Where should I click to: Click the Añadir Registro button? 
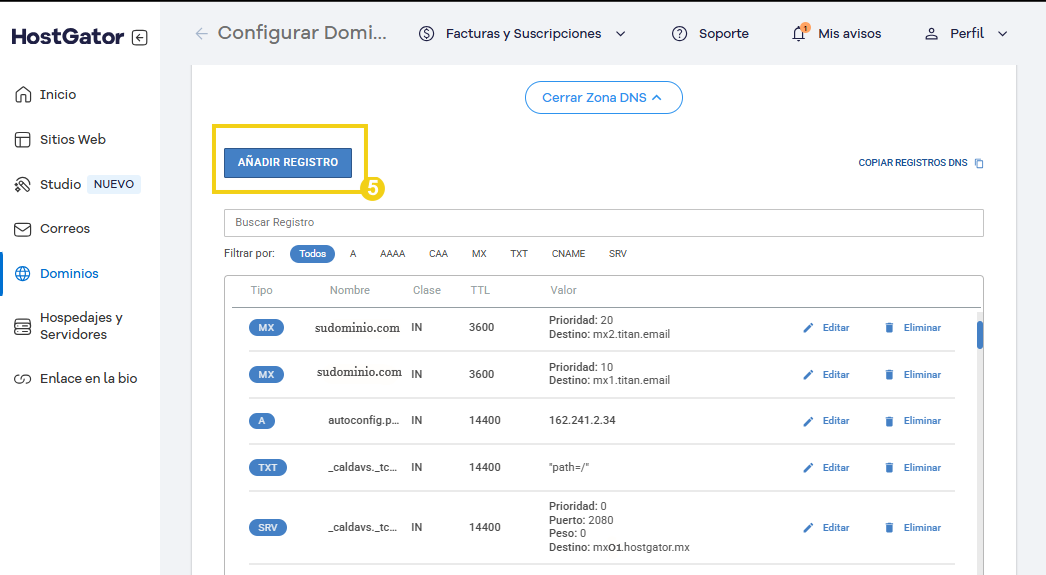click(288, 163)
